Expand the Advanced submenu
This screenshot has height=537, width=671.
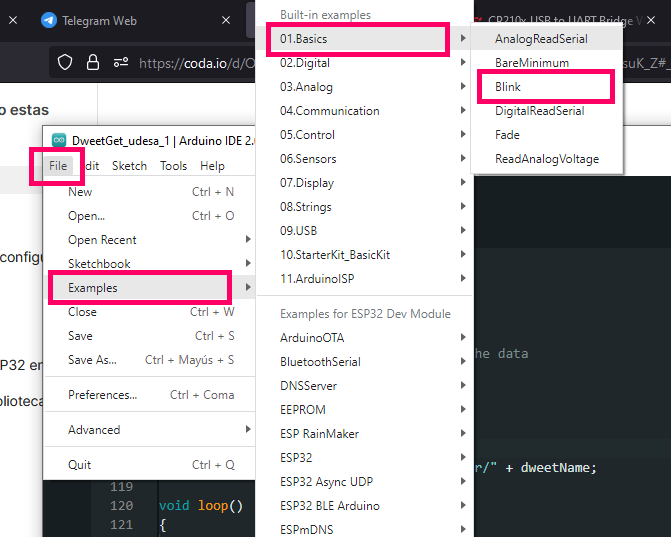(150, 430)
